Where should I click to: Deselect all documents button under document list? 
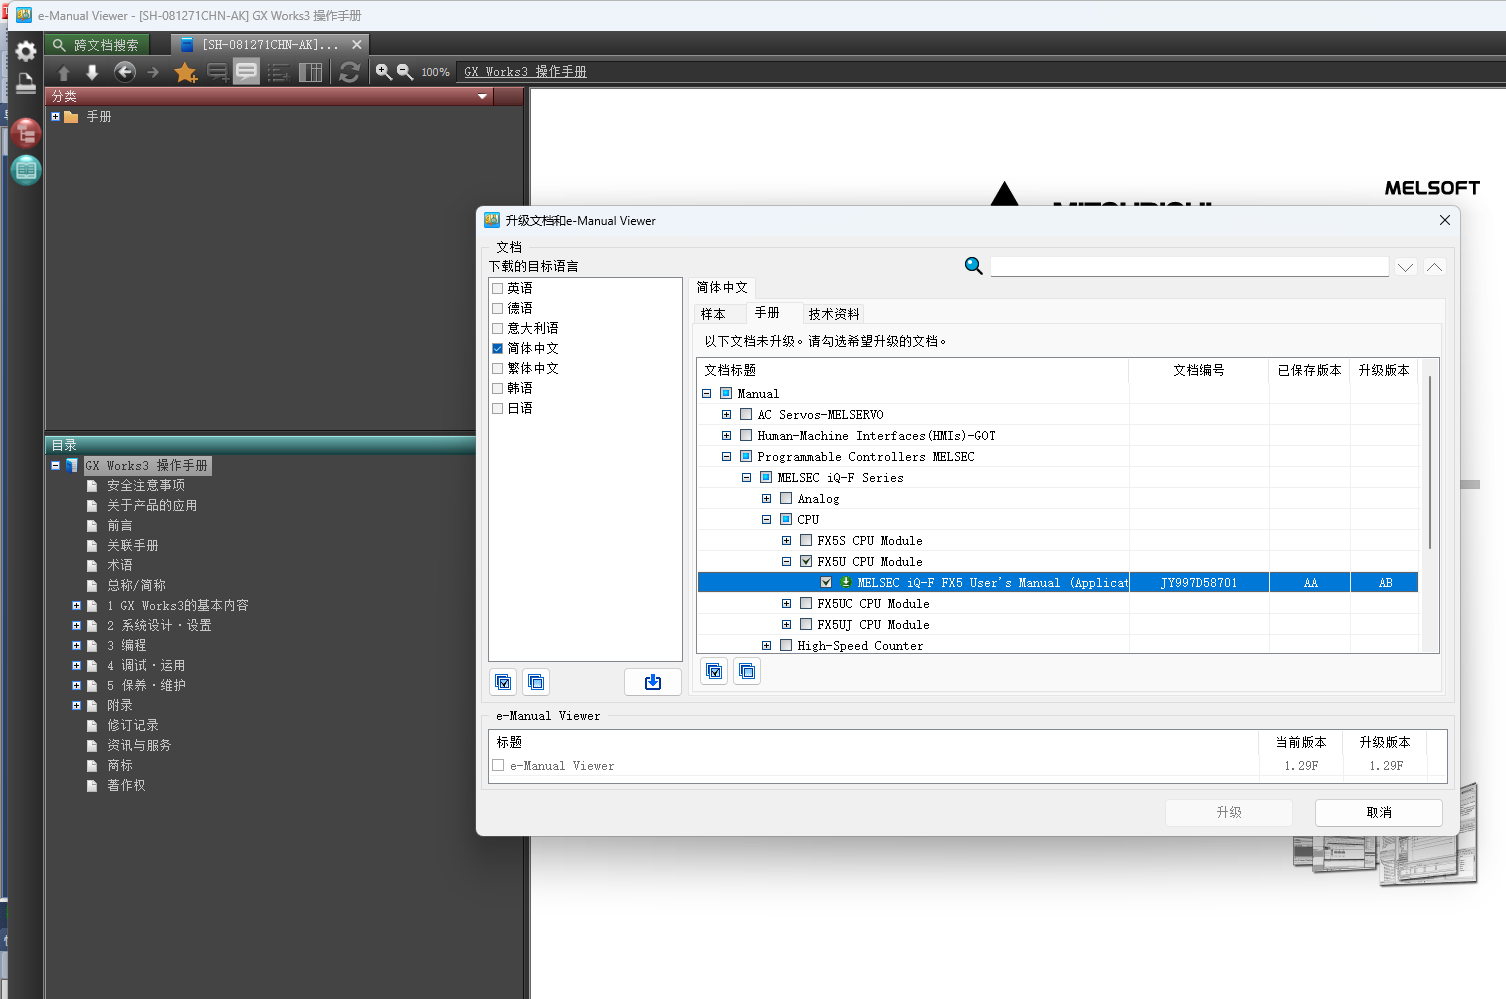747,671
